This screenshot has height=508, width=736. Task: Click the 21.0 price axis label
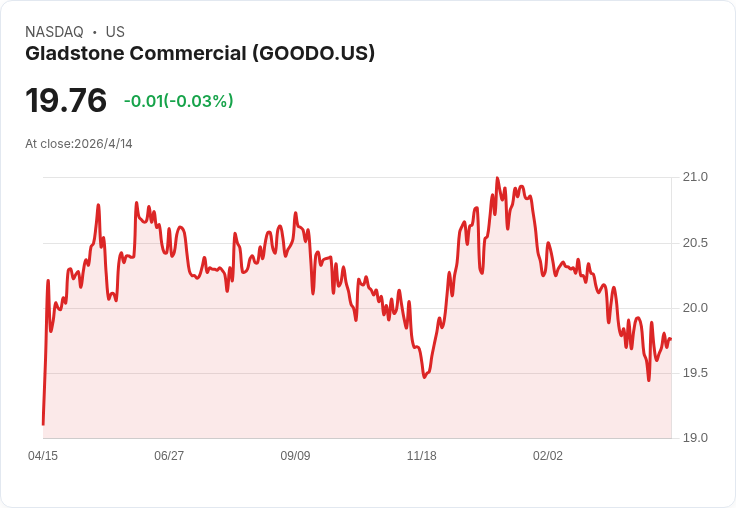click(x=695, y=177)
